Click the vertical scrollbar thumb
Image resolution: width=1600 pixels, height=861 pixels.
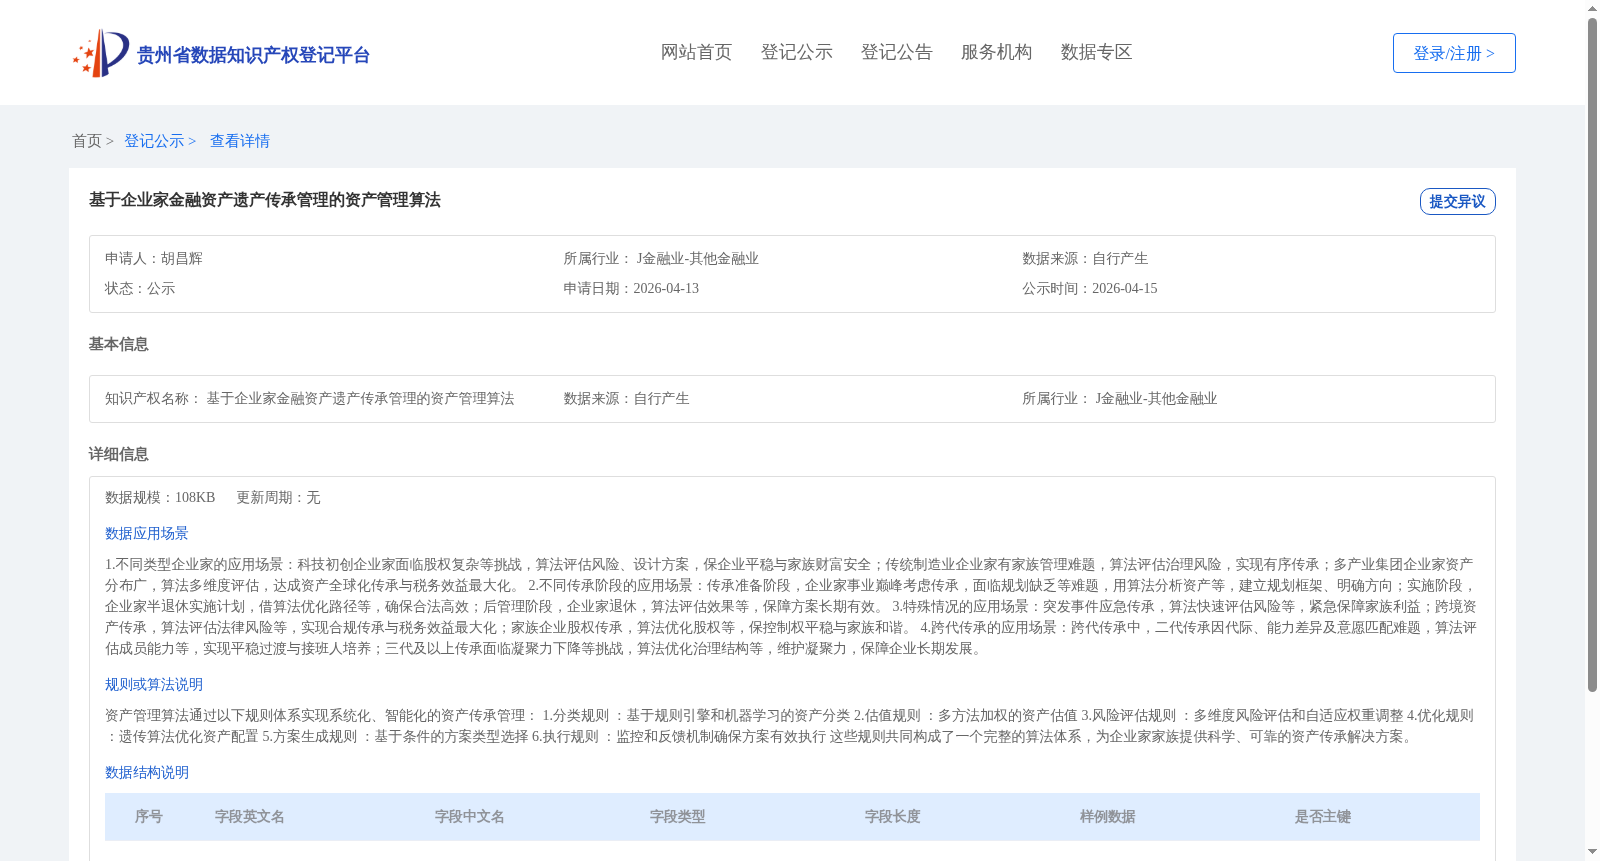pyautogui.click(x=1592, y=355)
